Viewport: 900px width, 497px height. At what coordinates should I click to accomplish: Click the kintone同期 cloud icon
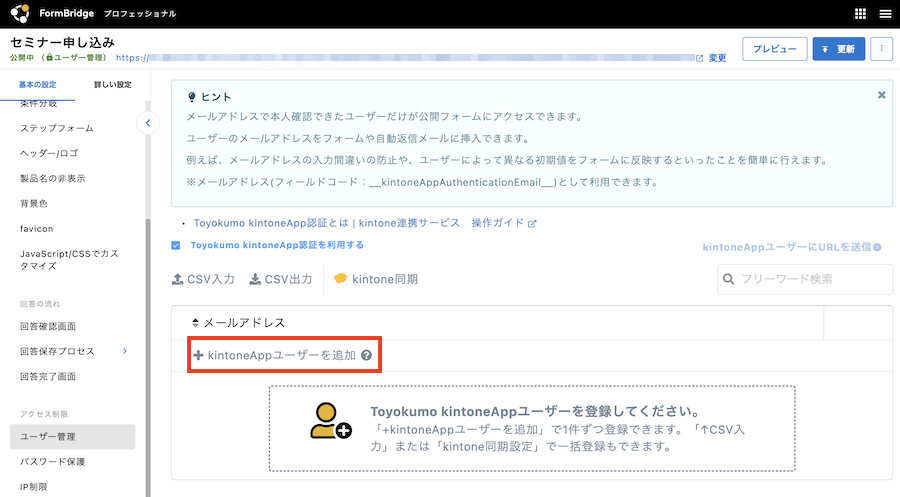point(341,279)
